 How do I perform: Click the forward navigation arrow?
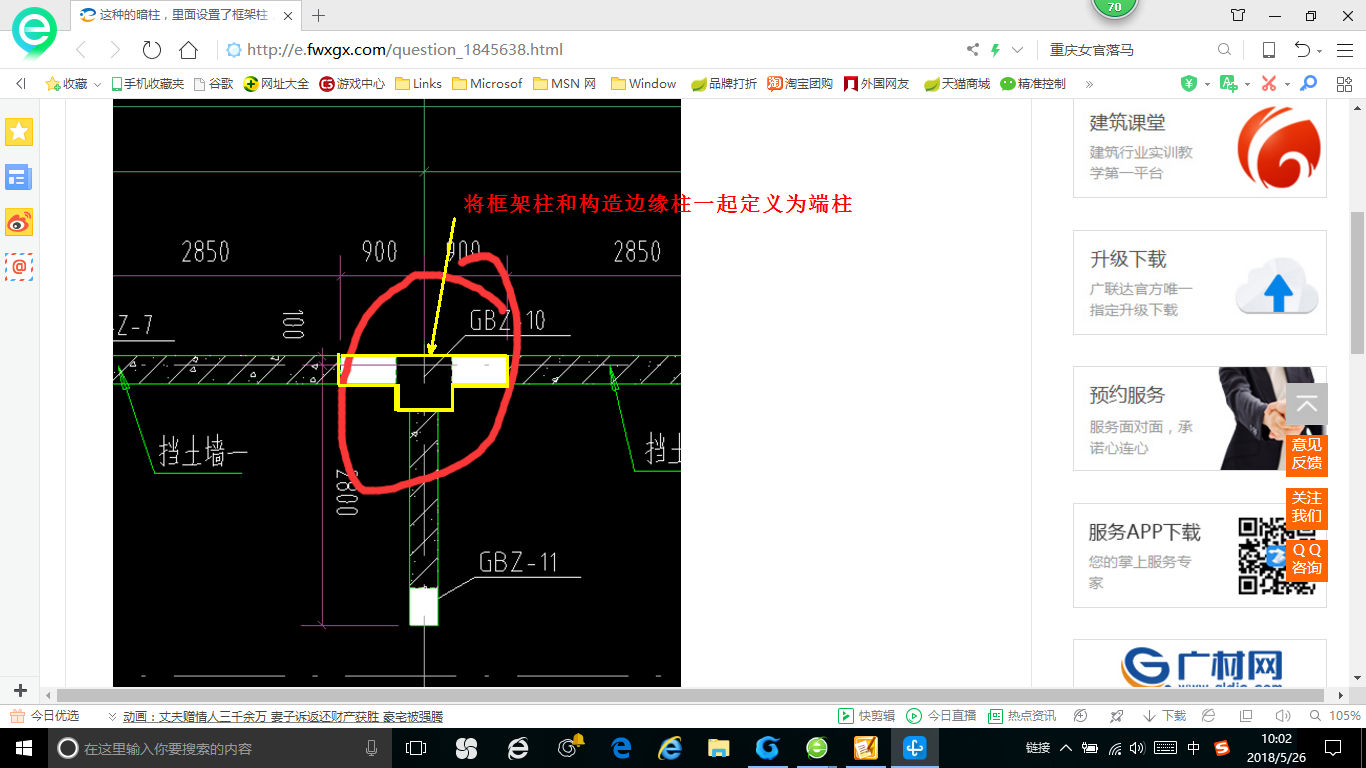[115, 50]
